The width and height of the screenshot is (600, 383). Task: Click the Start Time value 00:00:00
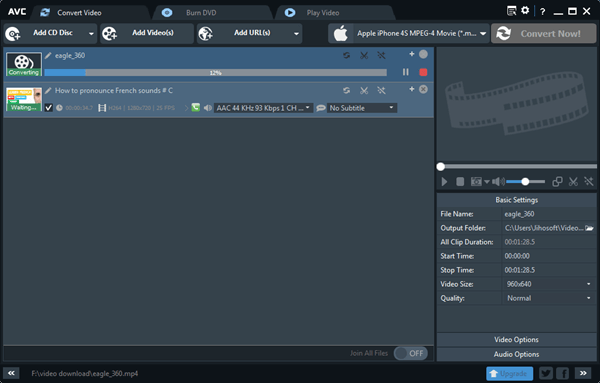[517, 256]
